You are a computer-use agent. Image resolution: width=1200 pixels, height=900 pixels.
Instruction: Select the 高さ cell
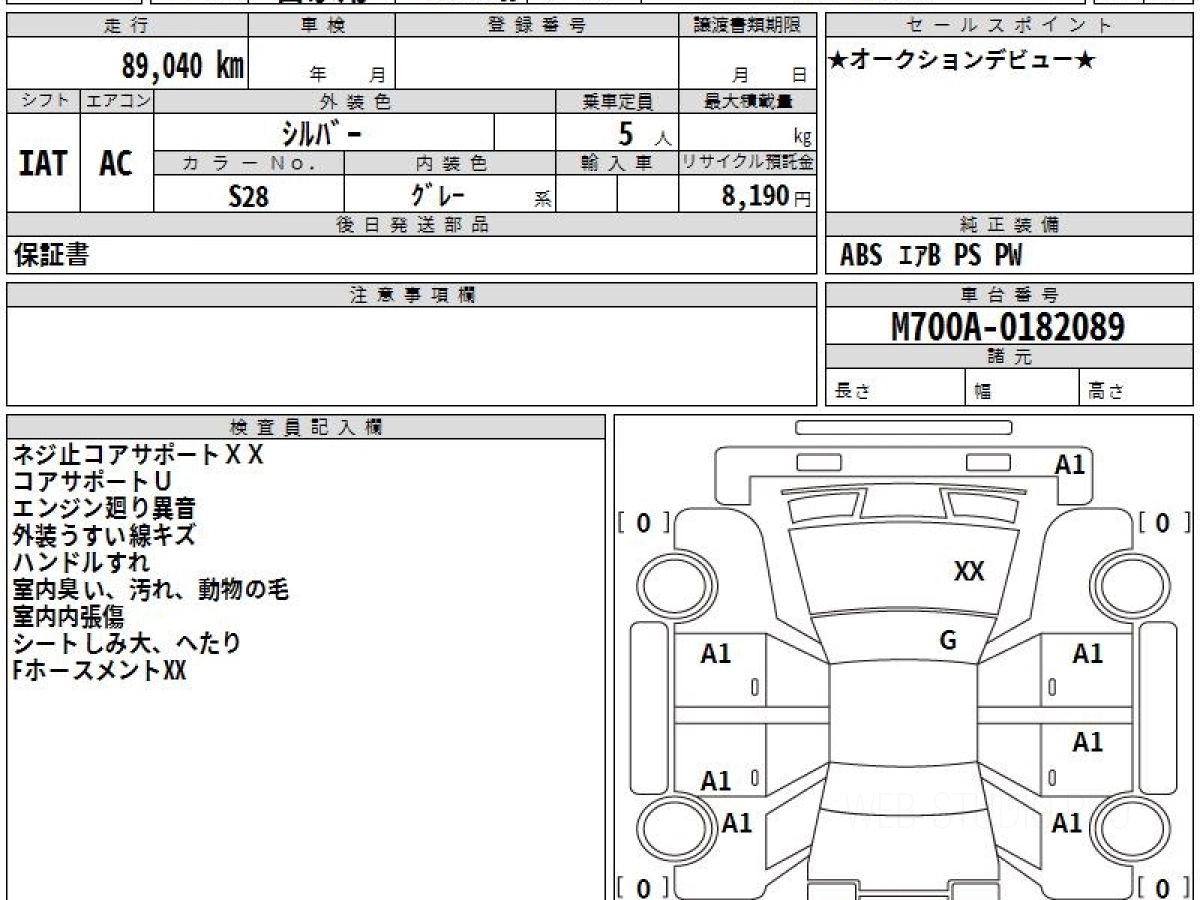pyautogui.click(x=1136, y=388)
